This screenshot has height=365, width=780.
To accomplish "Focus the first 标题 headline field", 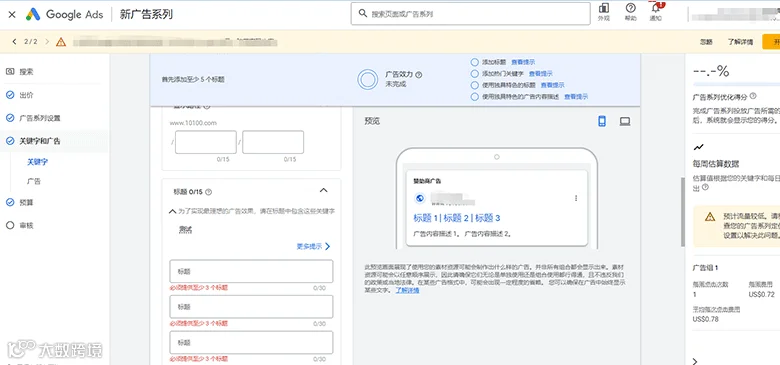I will 251,272.
